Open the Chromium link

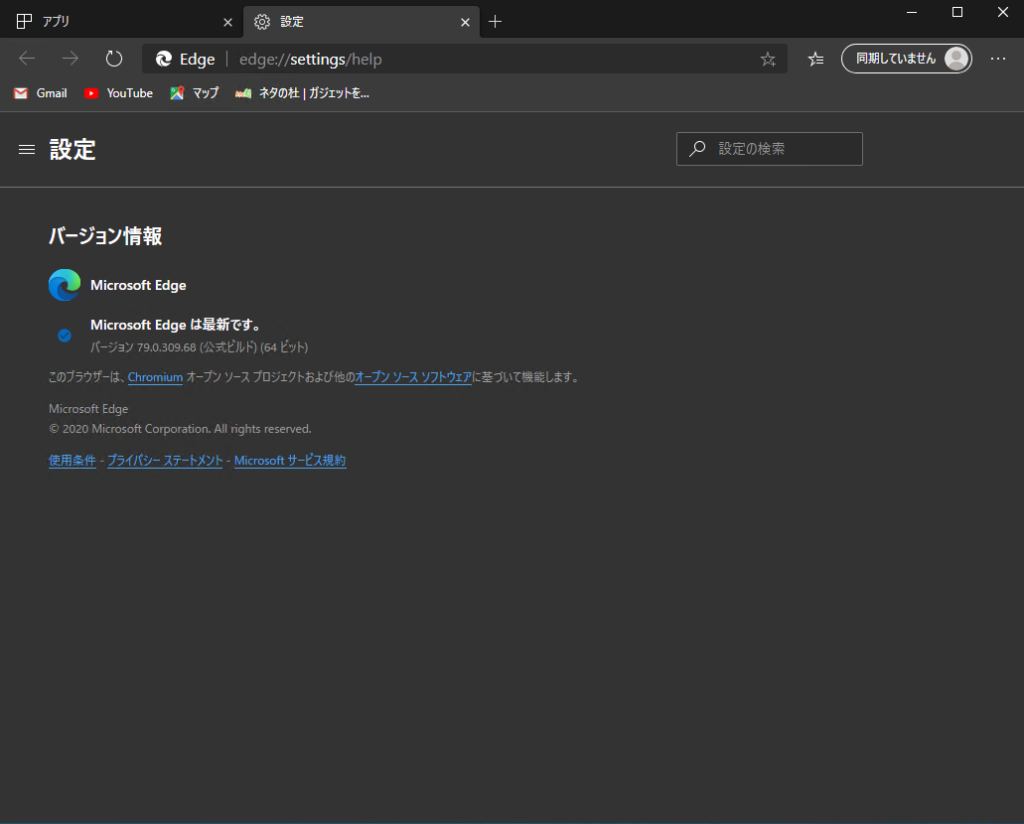(155, 377)
